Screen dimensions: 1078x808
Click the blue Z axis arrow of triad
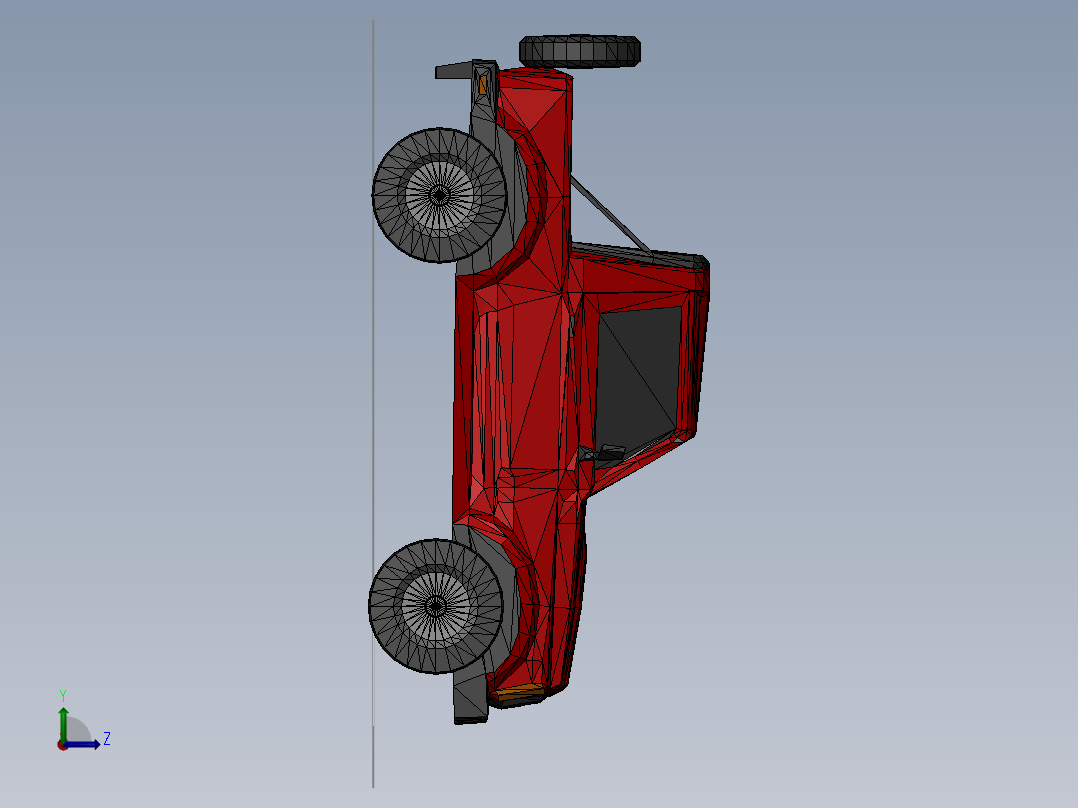pyautogui.click(x=84, y=744)
